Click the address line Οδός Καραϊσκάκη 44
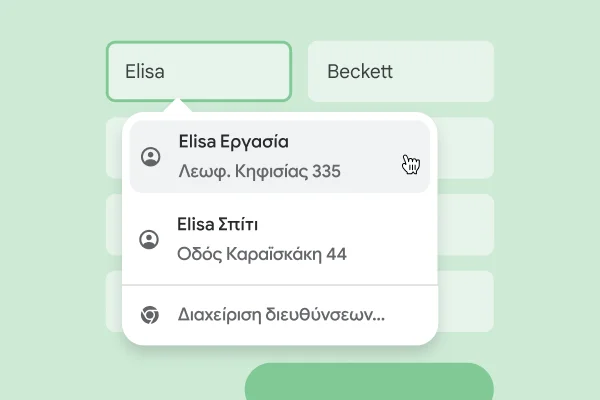This screenshot has width=600, height=400. pyautogui.click(x=261, y=253)
